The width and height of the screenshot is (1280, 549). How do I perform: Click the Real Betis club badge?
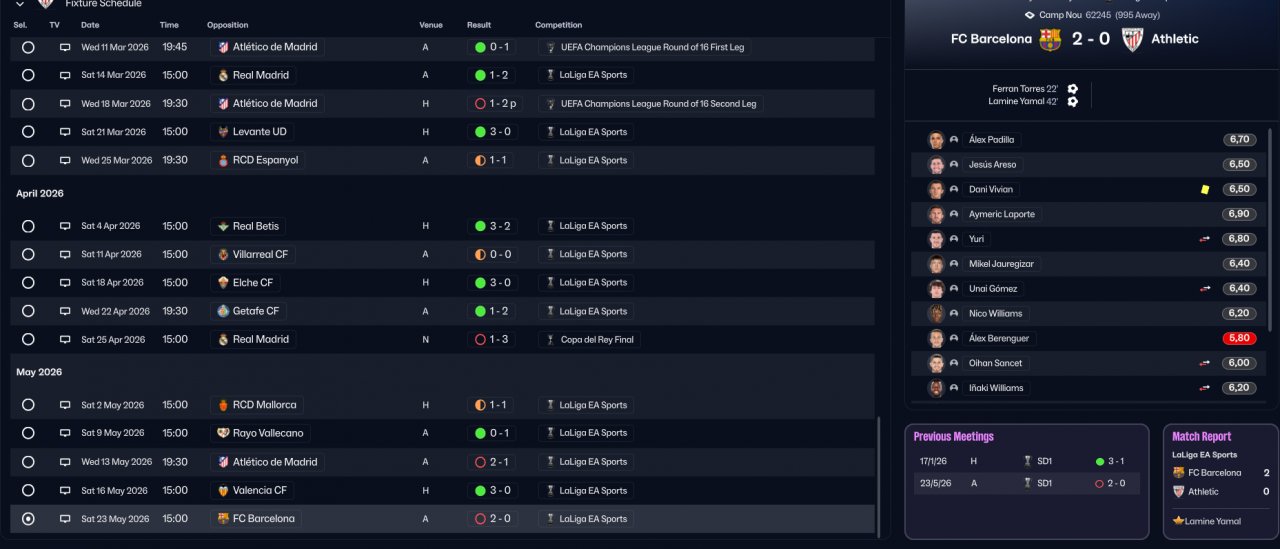coord(223,226)
